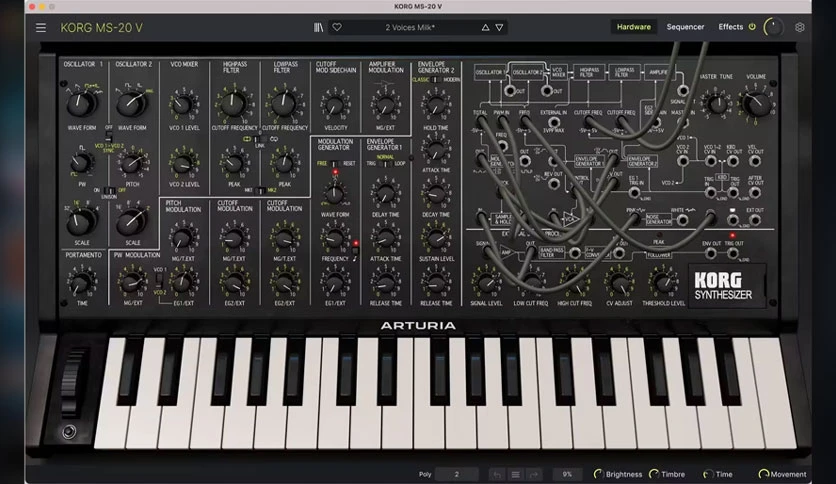Toggle the Effects power icon

[x=752, y=27]
